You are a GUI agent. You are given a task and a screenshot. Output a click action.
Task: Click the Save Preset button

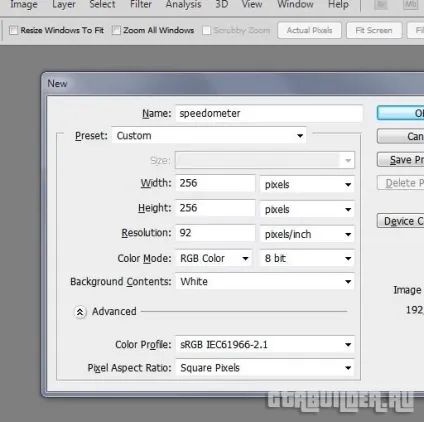(x=401, y=160)
